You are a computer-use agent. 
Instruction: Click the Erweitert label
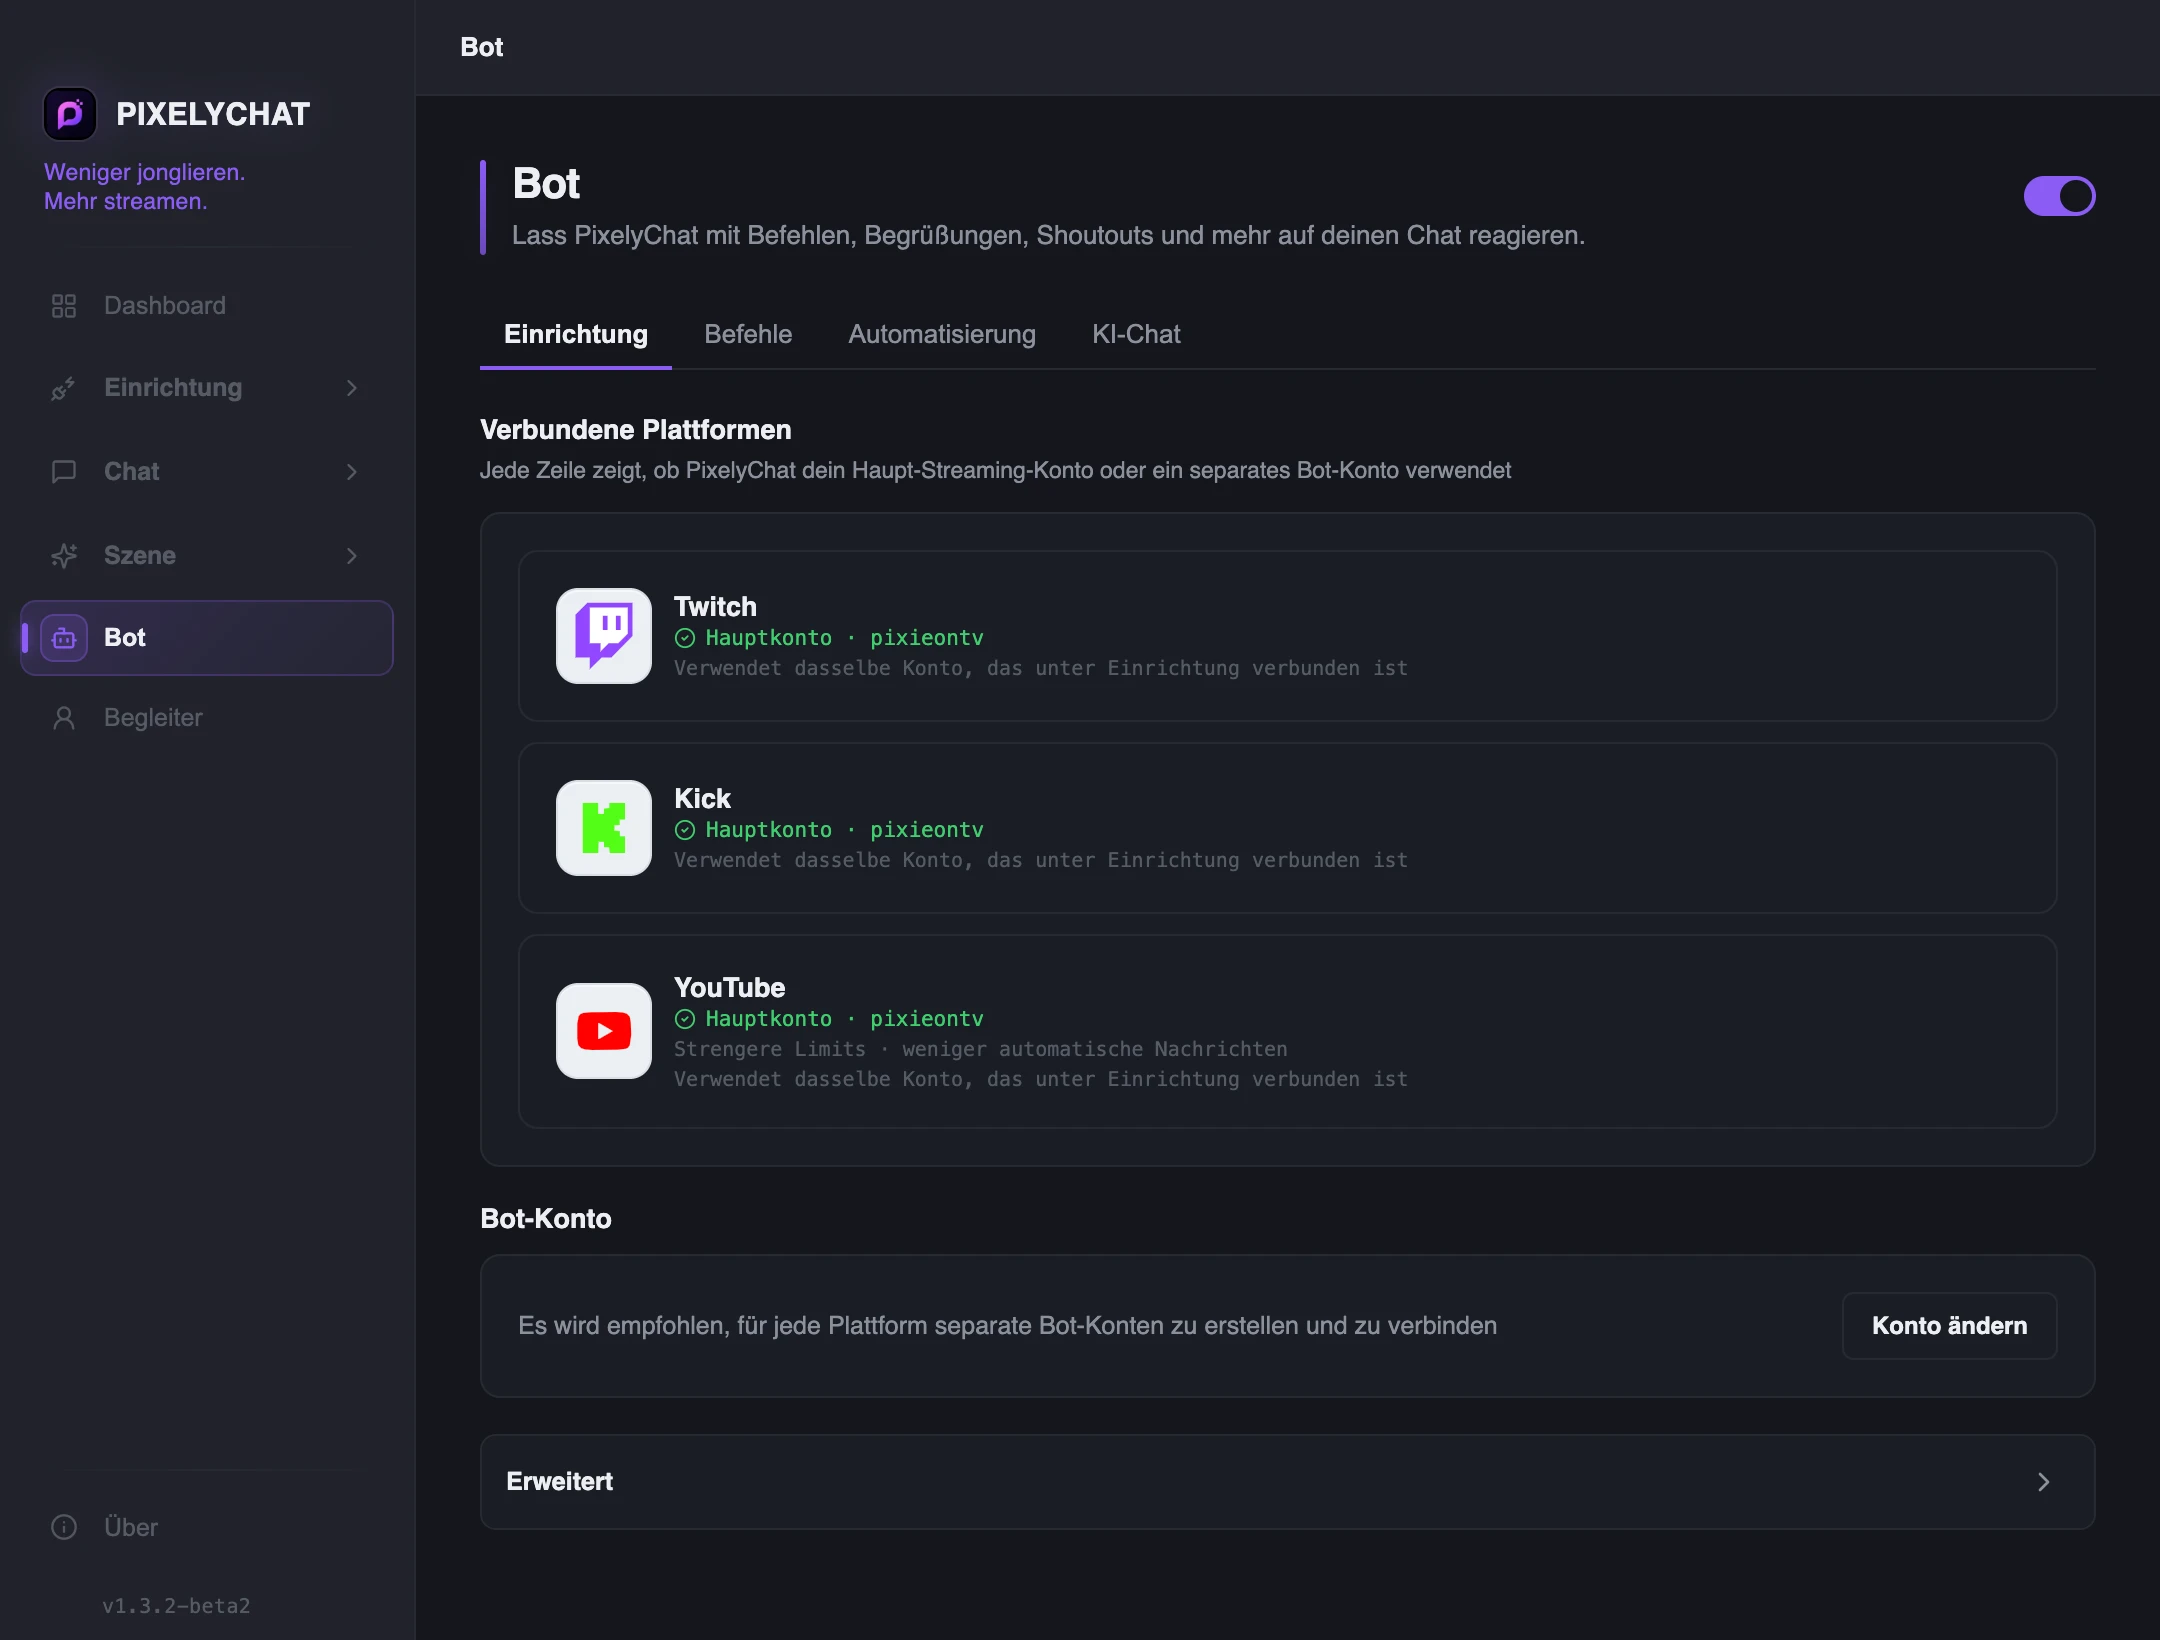coord(560,1482)
